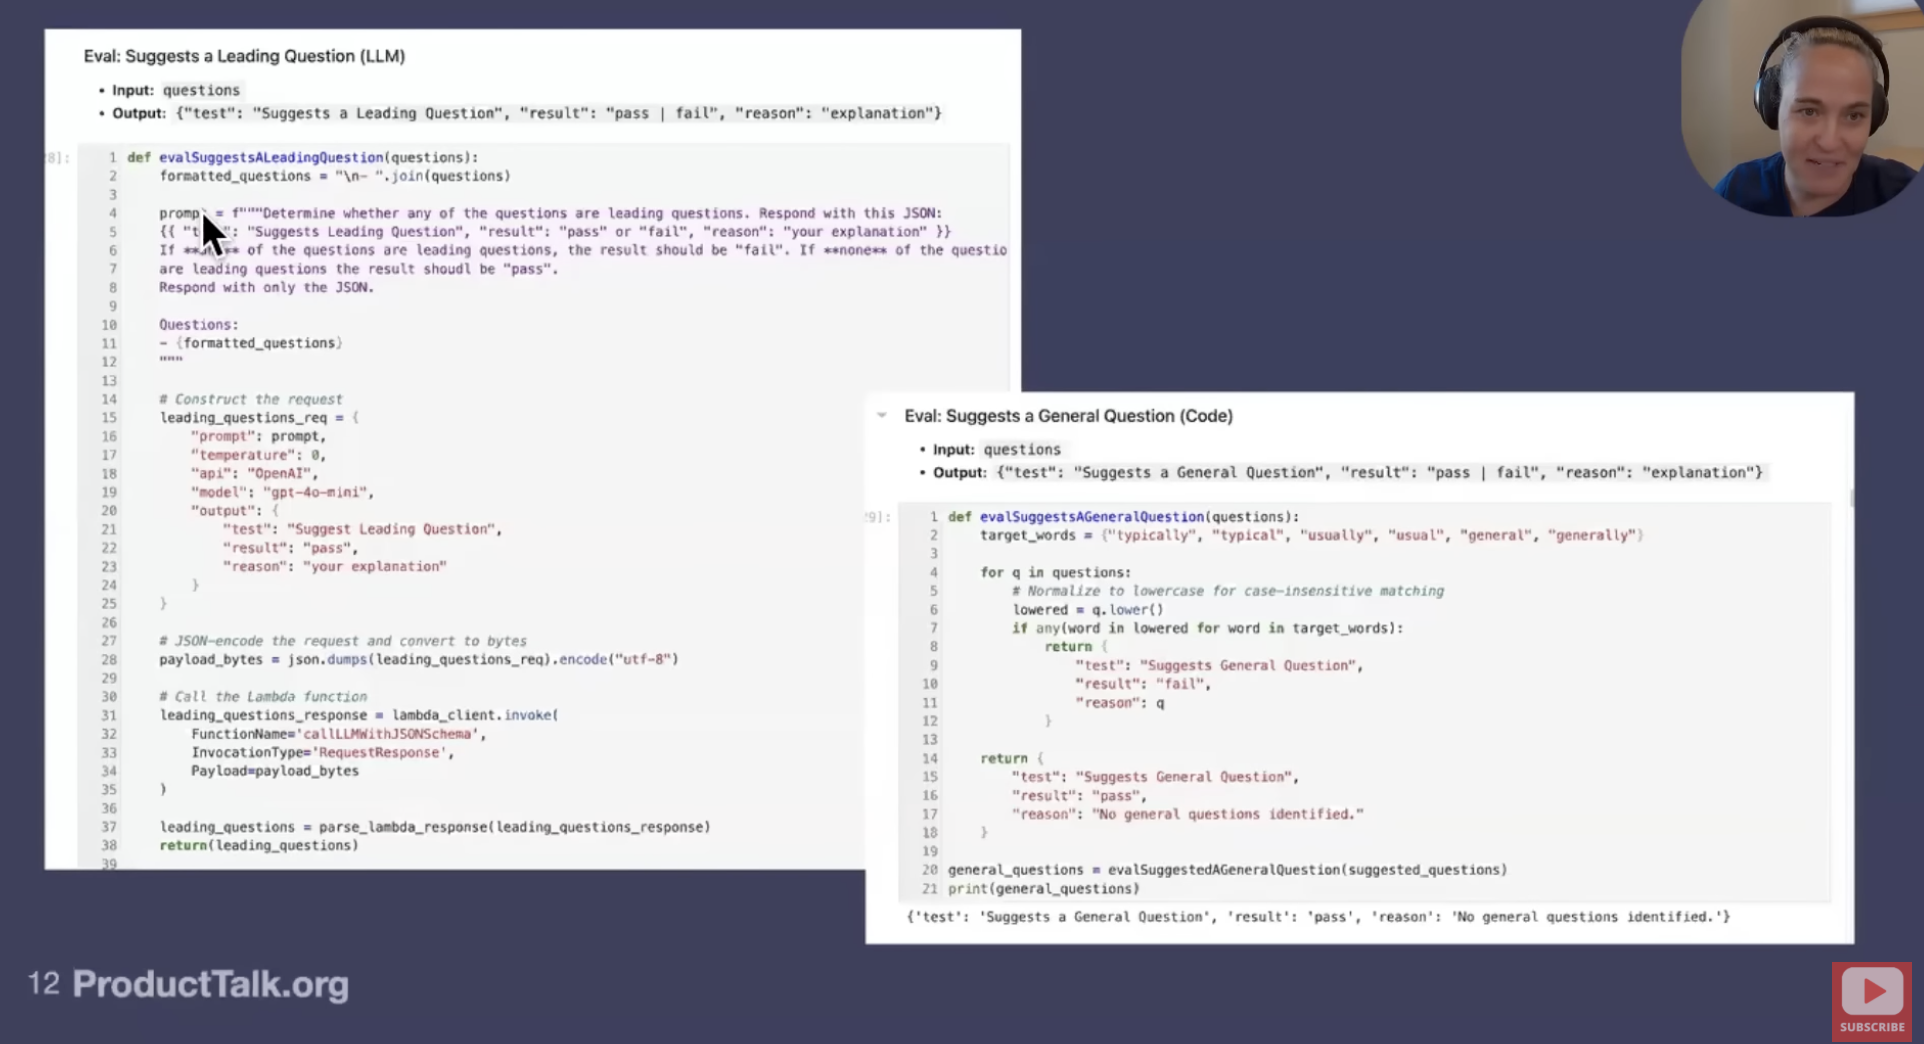Click the print(general_questions) line
Viewport: 1924px width, 1044px height.
click(x=1043, y=889)
